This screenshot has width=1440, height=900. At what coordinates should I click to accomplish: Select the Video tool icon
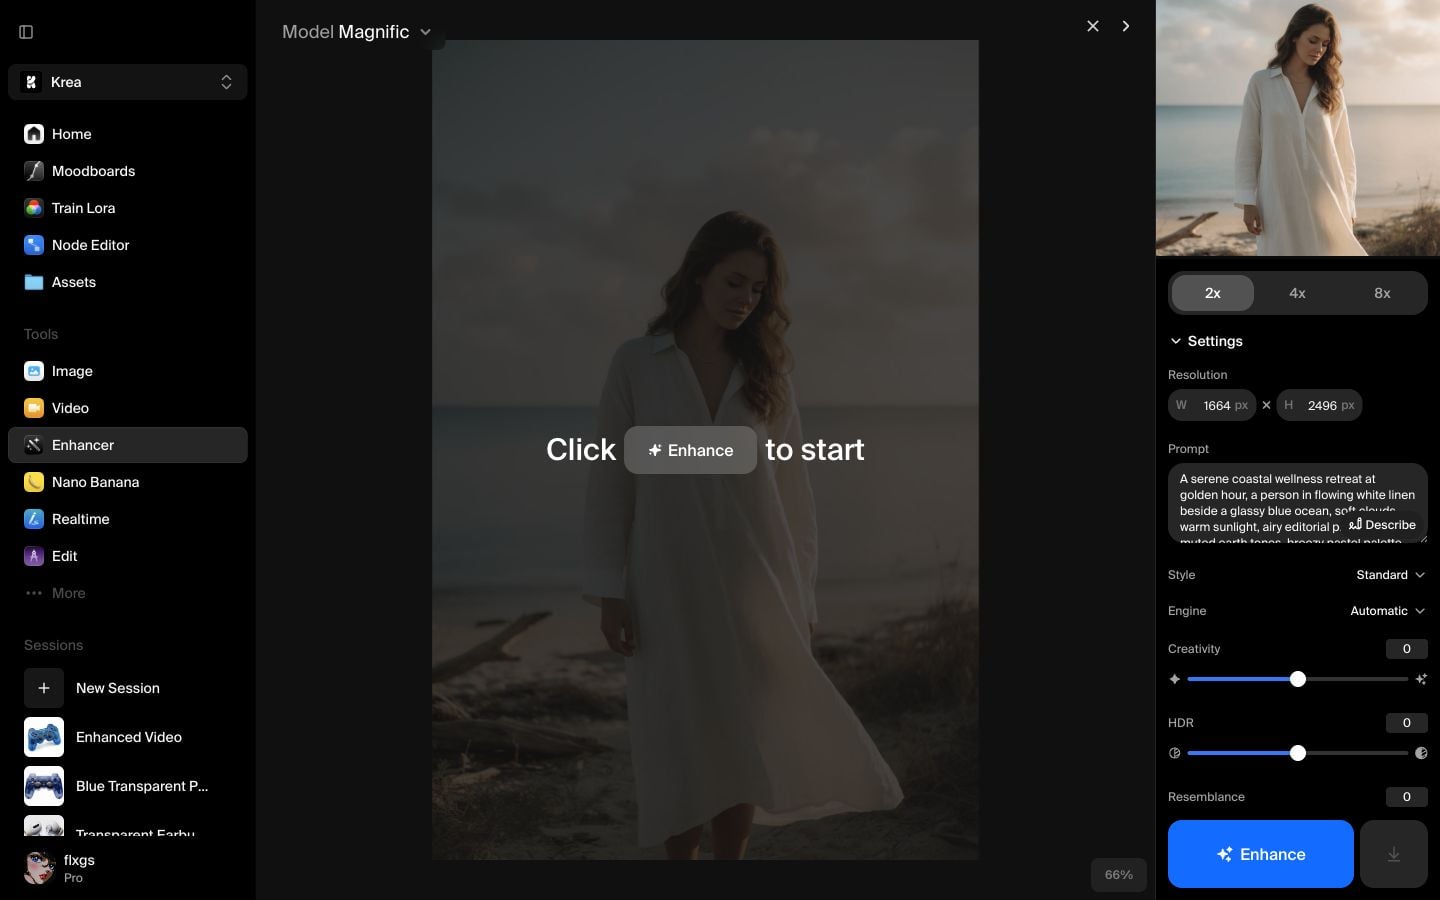coord(34,408)
